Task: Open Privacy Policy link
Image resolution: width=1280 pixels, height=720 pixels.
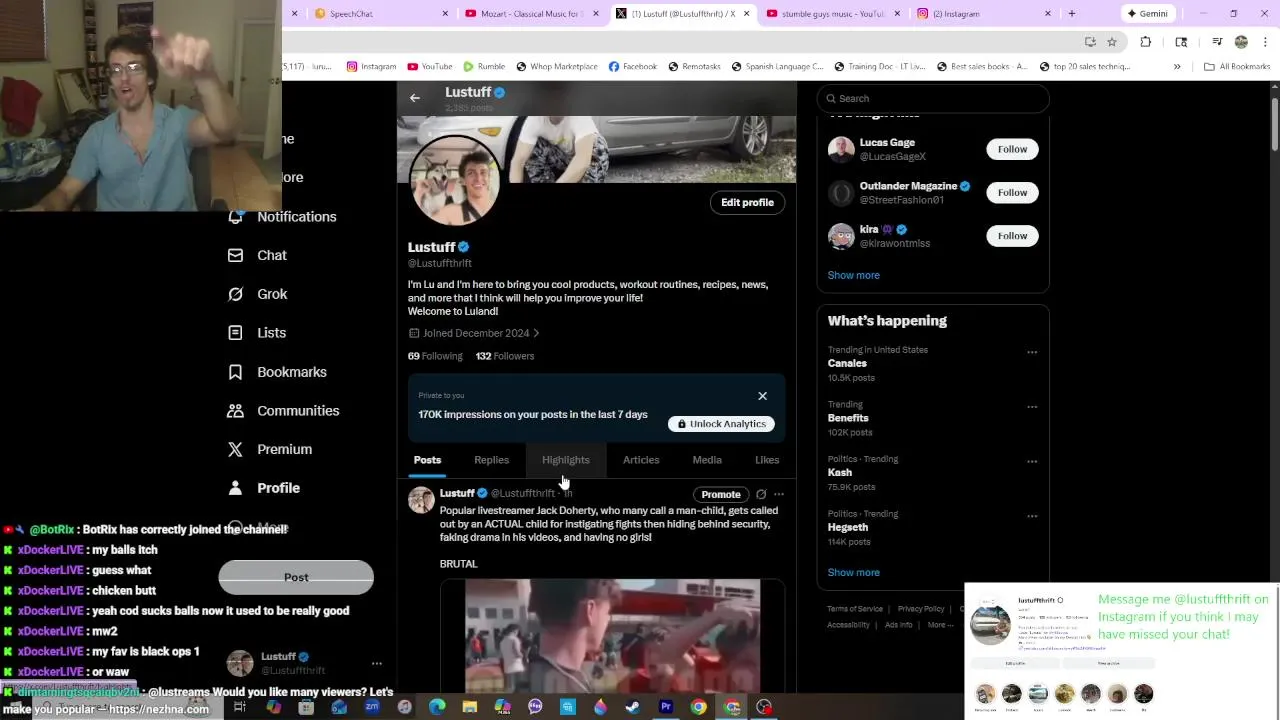Action: 921,609
